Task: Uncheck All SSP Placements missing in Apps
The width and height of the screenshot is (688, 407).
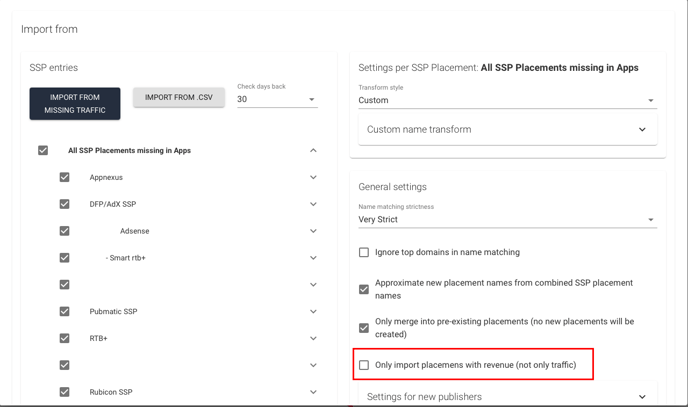Action: pyautogui.click(x=43, y=150)
